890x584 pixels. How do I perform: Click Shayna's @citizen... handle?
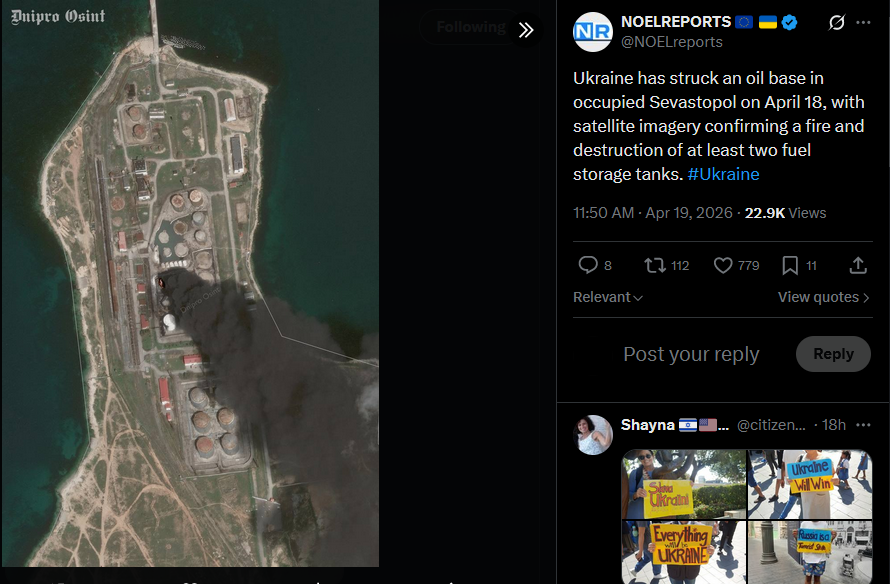pyautogui.click(x=771, y=425)
